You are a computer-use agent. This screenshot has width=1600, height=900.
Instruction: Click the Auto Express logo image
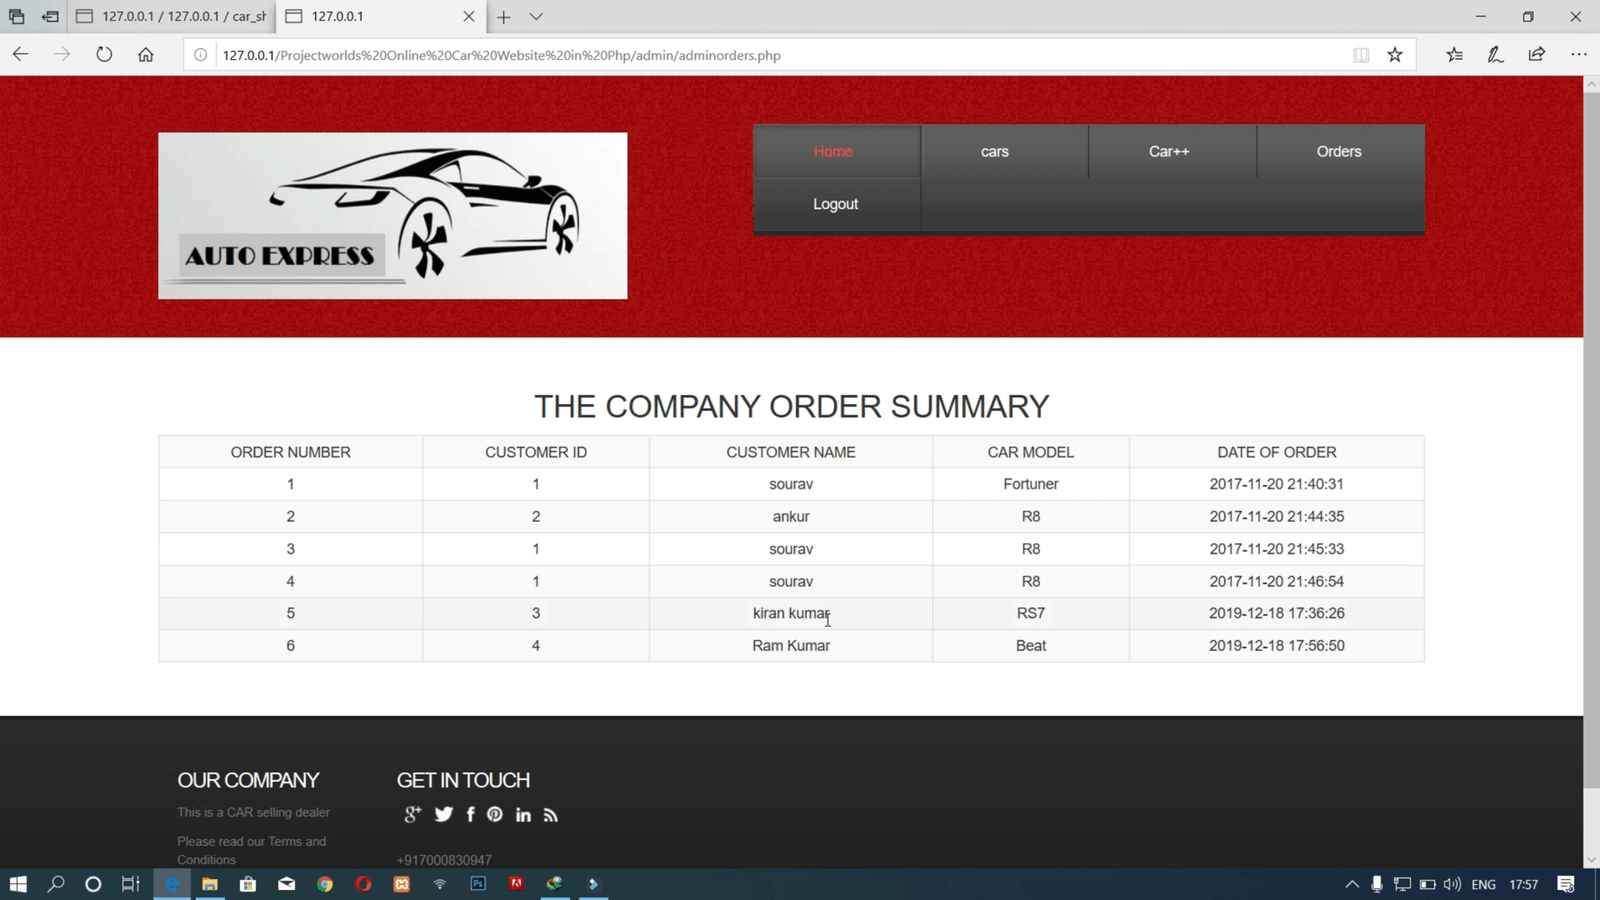point(393,216)
